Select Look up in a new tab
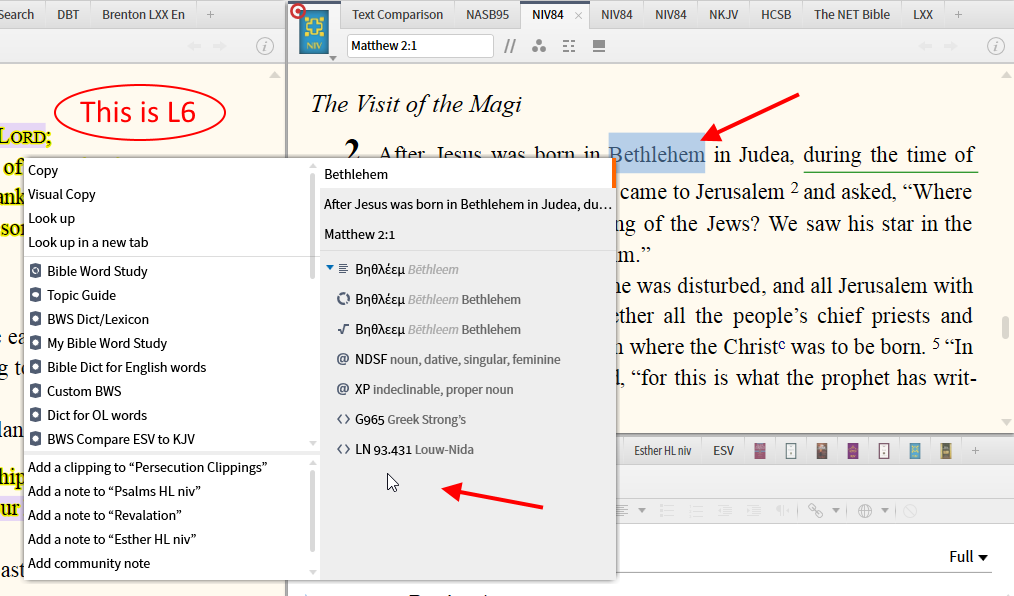Screen dimensions: 1014x596 click(x=88, y=242)
